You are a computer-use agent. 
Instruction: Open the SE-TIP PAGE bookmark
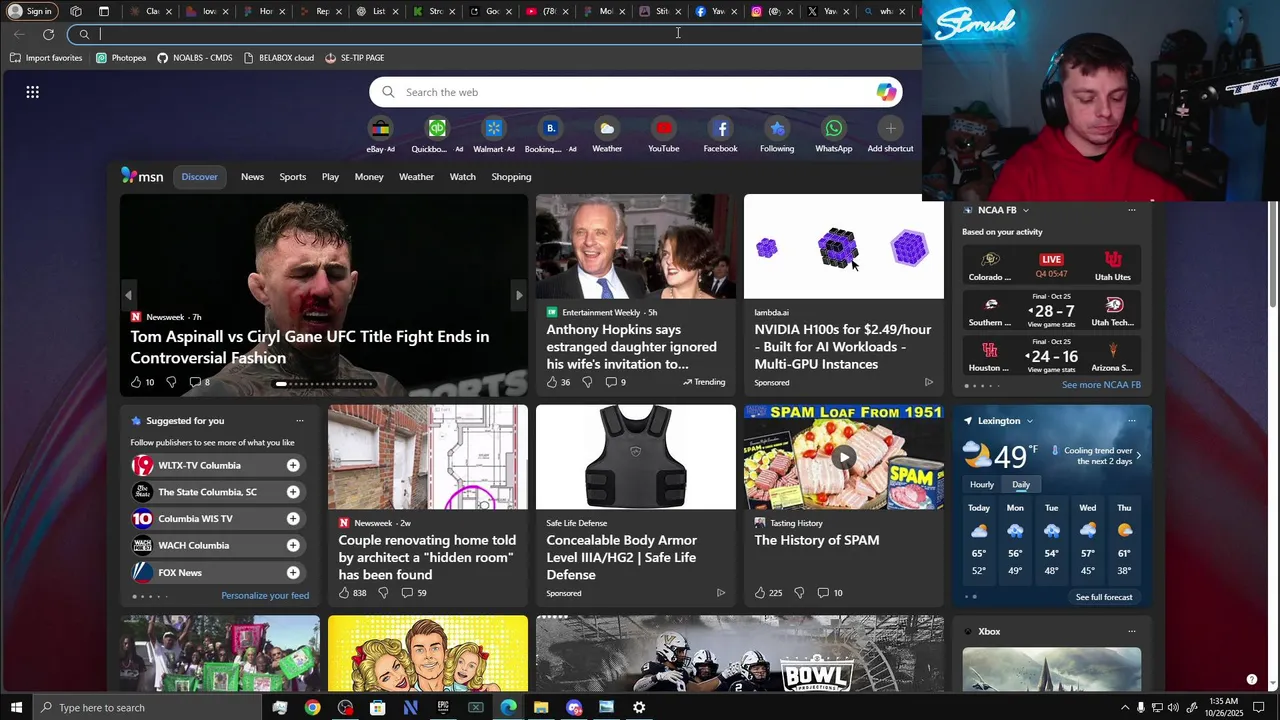click(x=355, y=58)
